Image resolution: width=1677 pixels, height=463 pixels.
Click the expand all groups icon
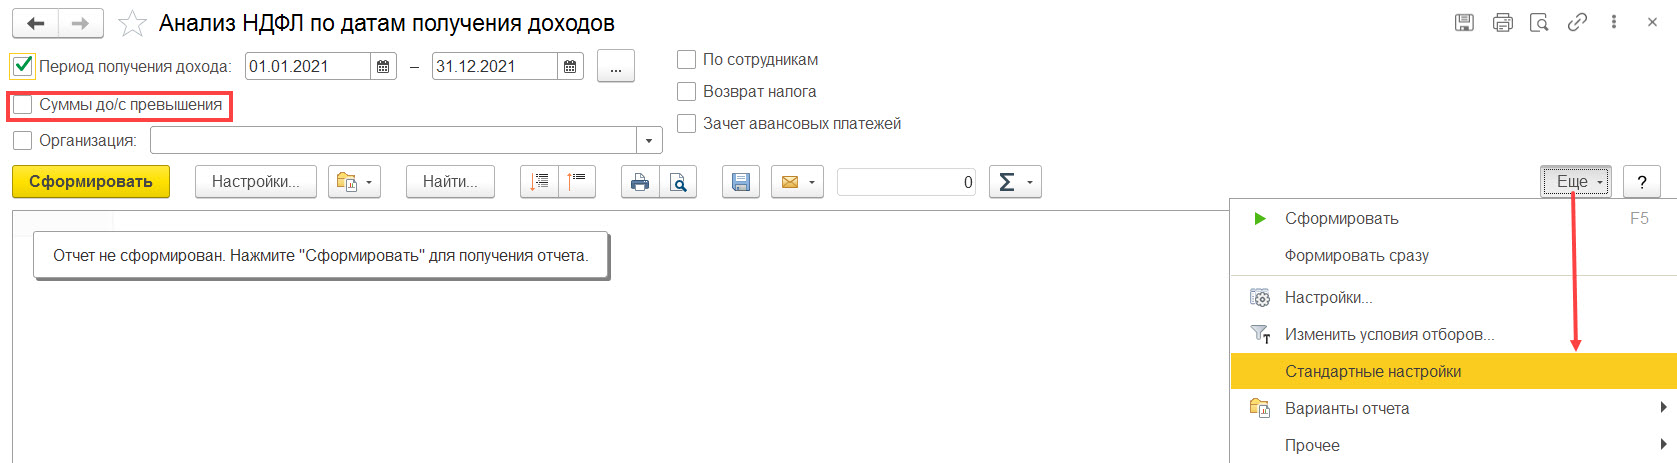pos(540,182)
